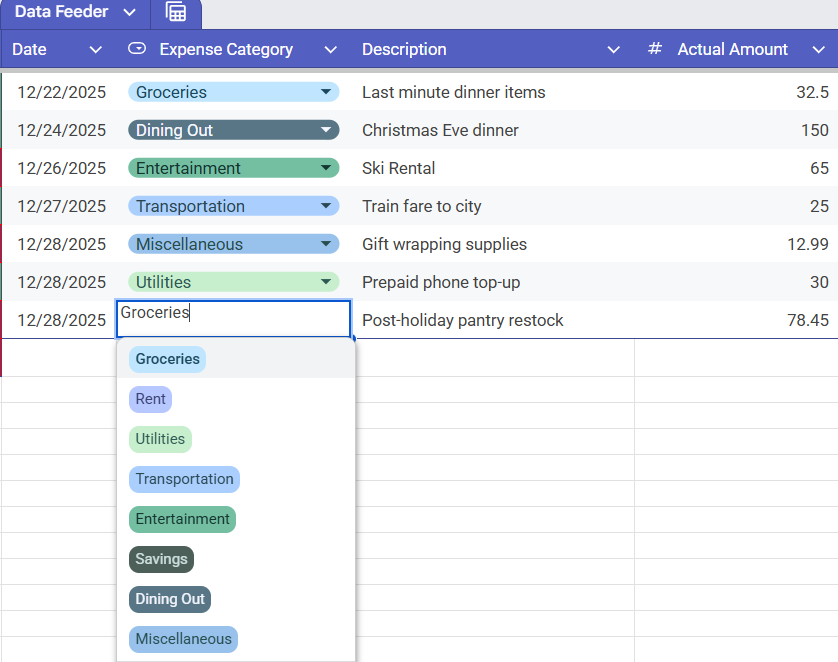Open the Utilities dropdown for Prepaid phone row

[325, 282]
